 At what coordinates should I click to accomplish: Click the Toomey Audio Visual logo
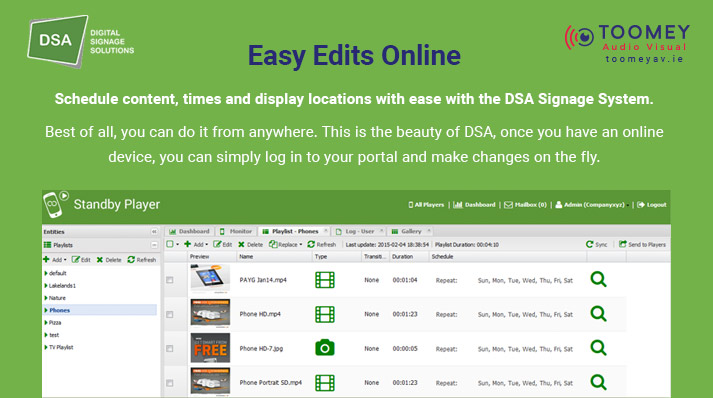pos(627,44)
